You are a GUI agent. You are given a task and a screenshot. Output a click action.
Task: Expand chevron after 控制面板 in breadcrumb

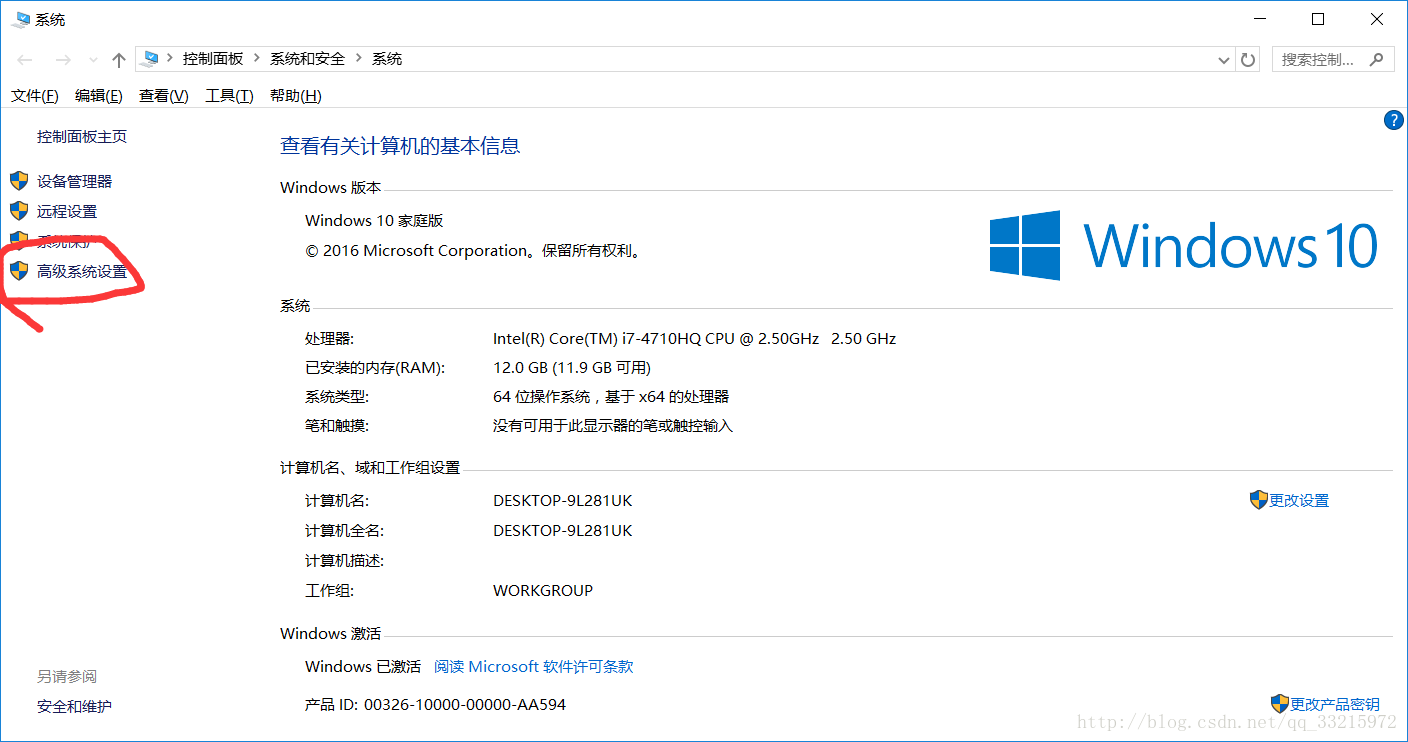(257, 59)
